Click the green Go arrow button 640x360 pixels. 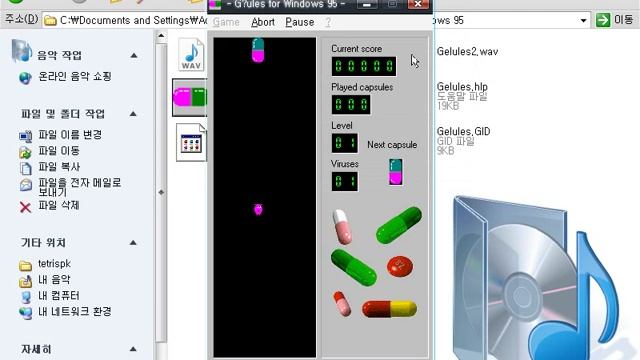pos(603,20)
